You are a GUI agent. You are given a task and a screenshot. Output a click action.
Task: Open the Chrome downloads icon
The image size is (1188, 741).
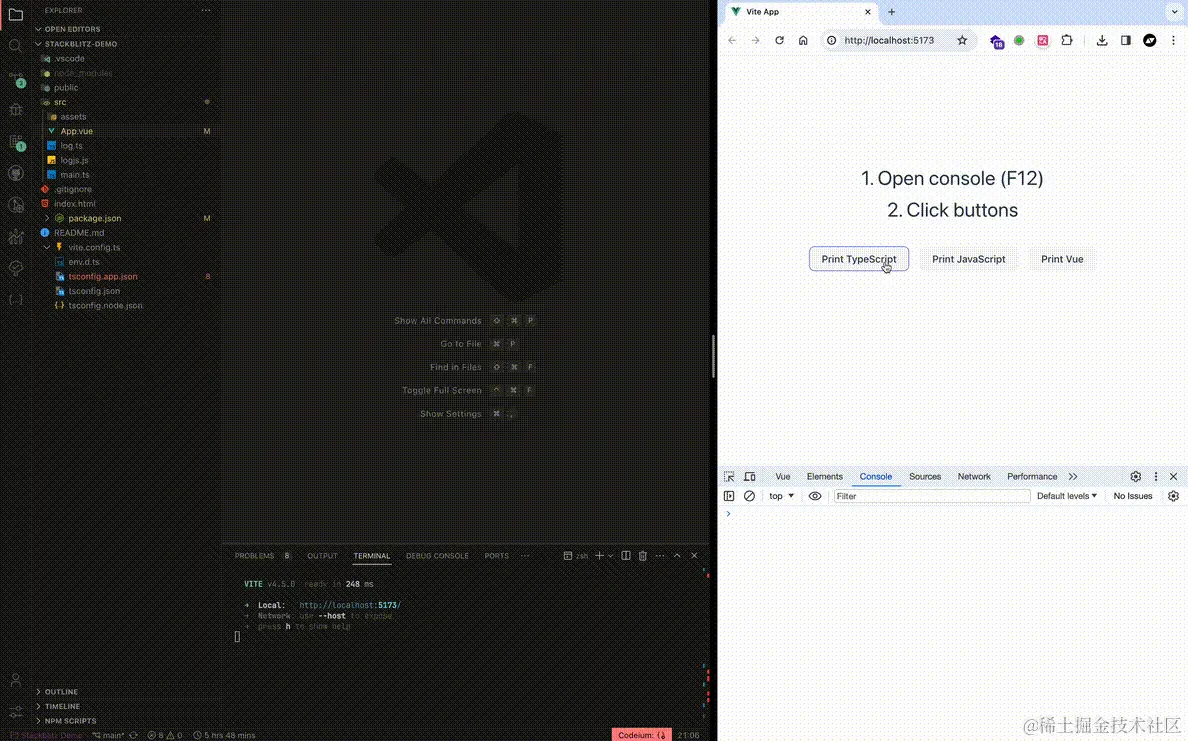[1102, 40]
